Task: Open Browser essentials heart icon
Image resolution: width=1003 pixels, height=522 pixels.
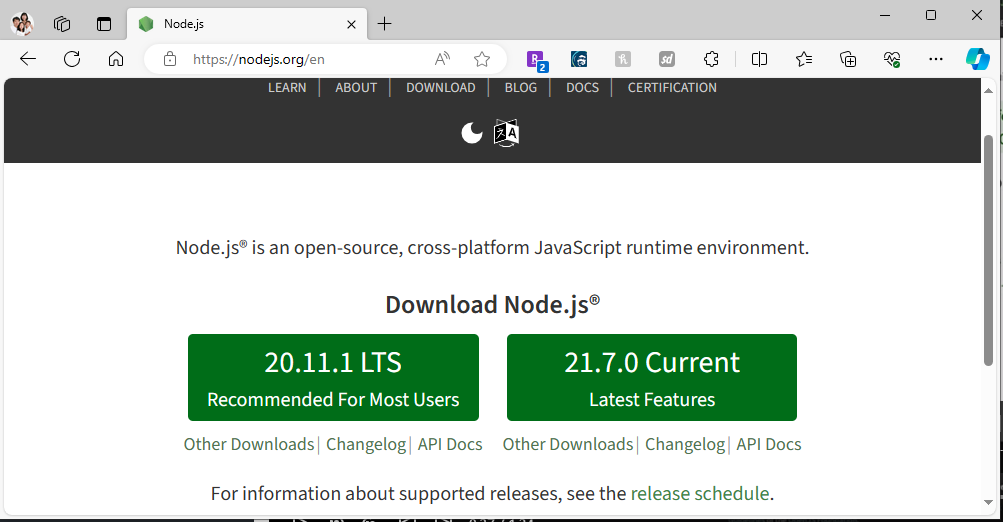Action: coord(892,59)
